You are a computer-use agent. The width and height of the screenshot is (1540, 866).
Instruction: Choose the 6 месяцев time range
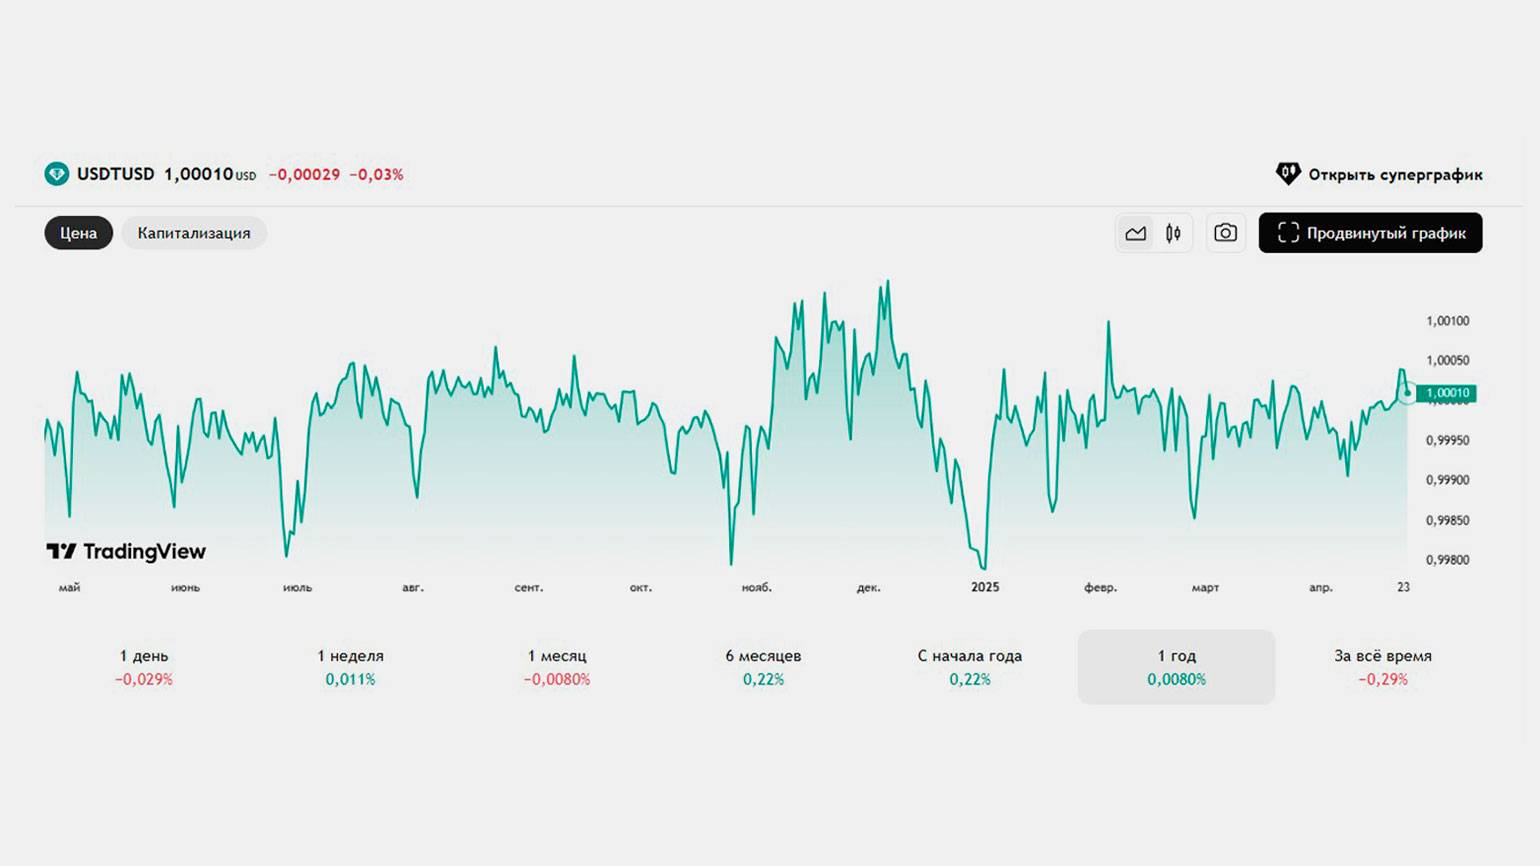click(x=763, y=667)
